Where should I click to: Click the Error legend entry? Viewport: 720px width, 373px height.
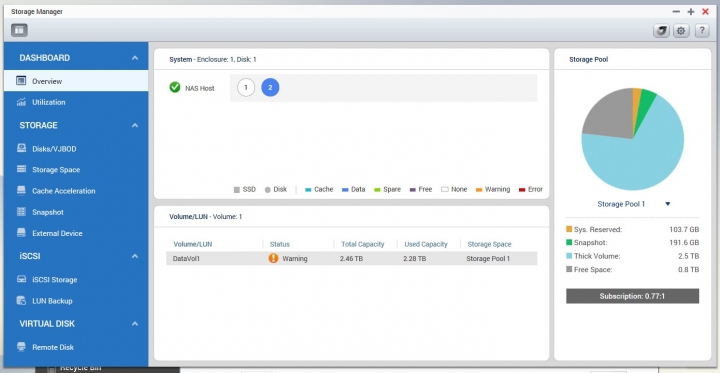tap(531, 189)
